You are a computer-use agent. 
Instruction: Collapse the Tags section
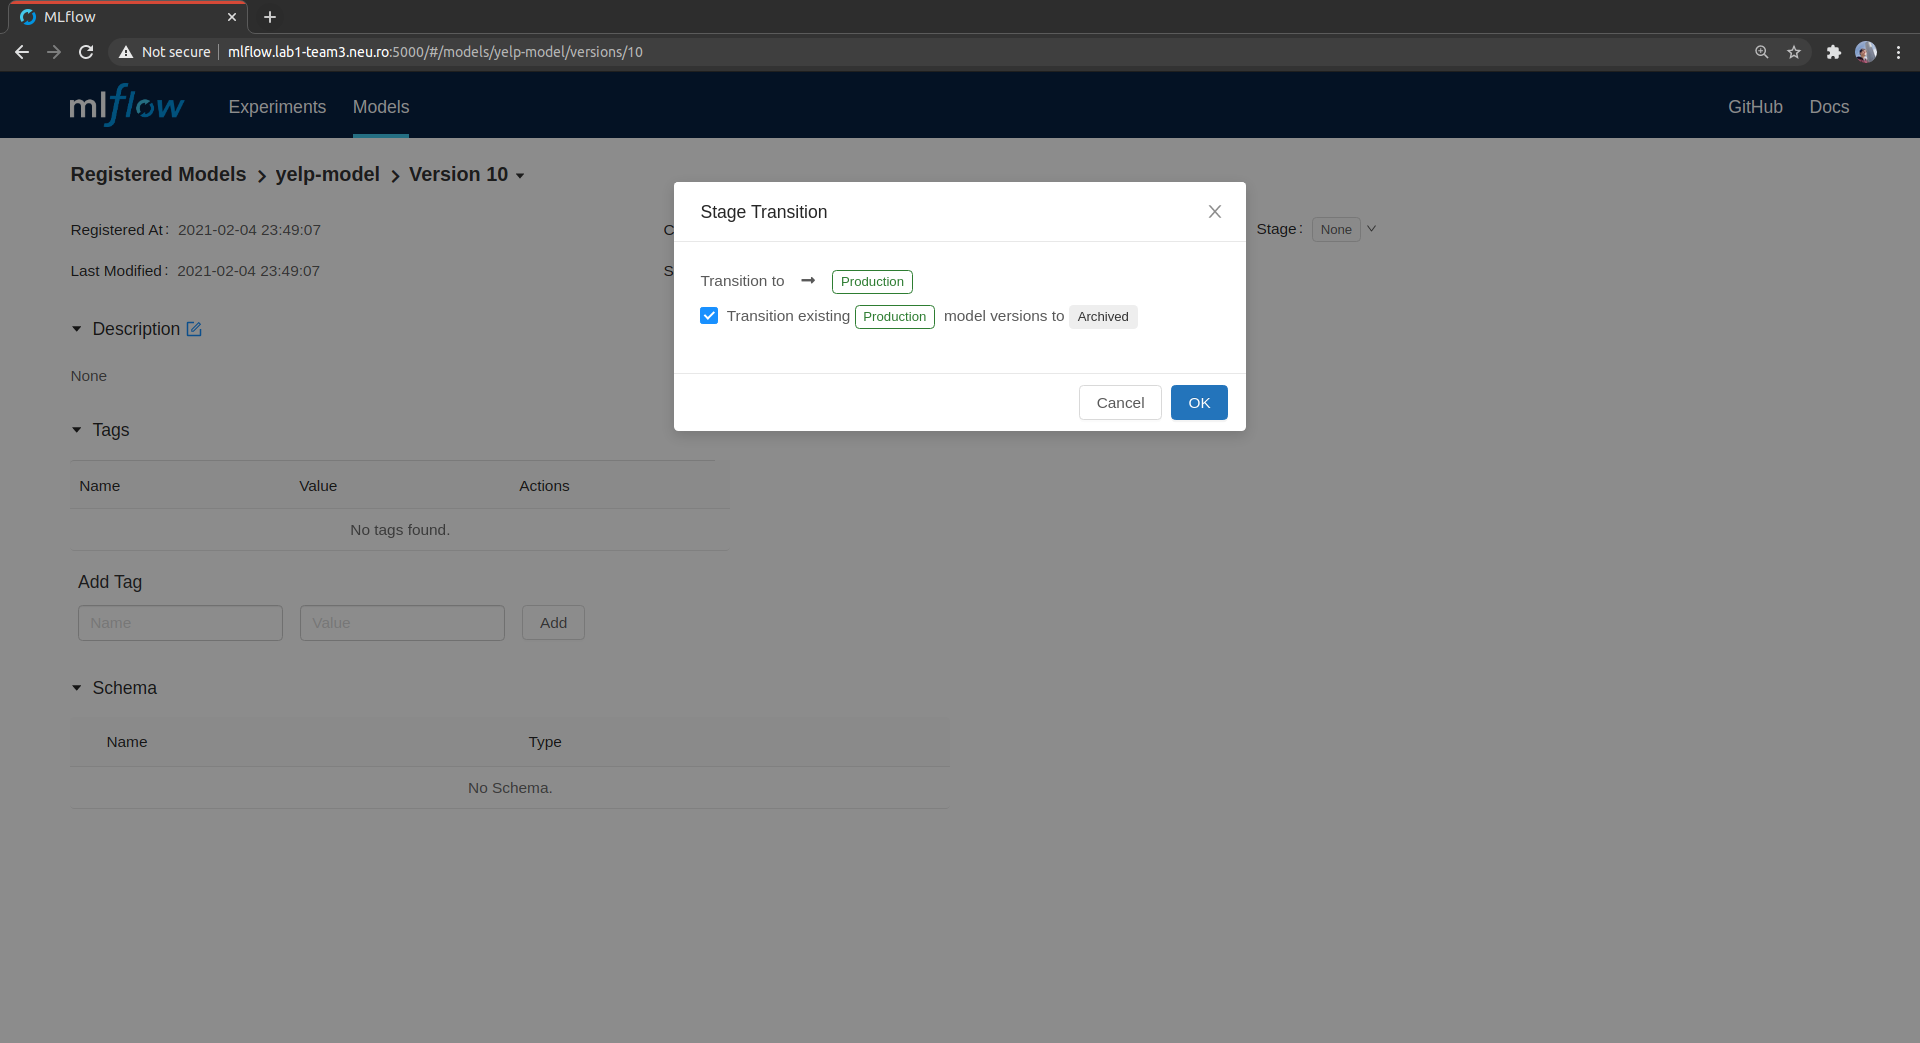[77, 430]
